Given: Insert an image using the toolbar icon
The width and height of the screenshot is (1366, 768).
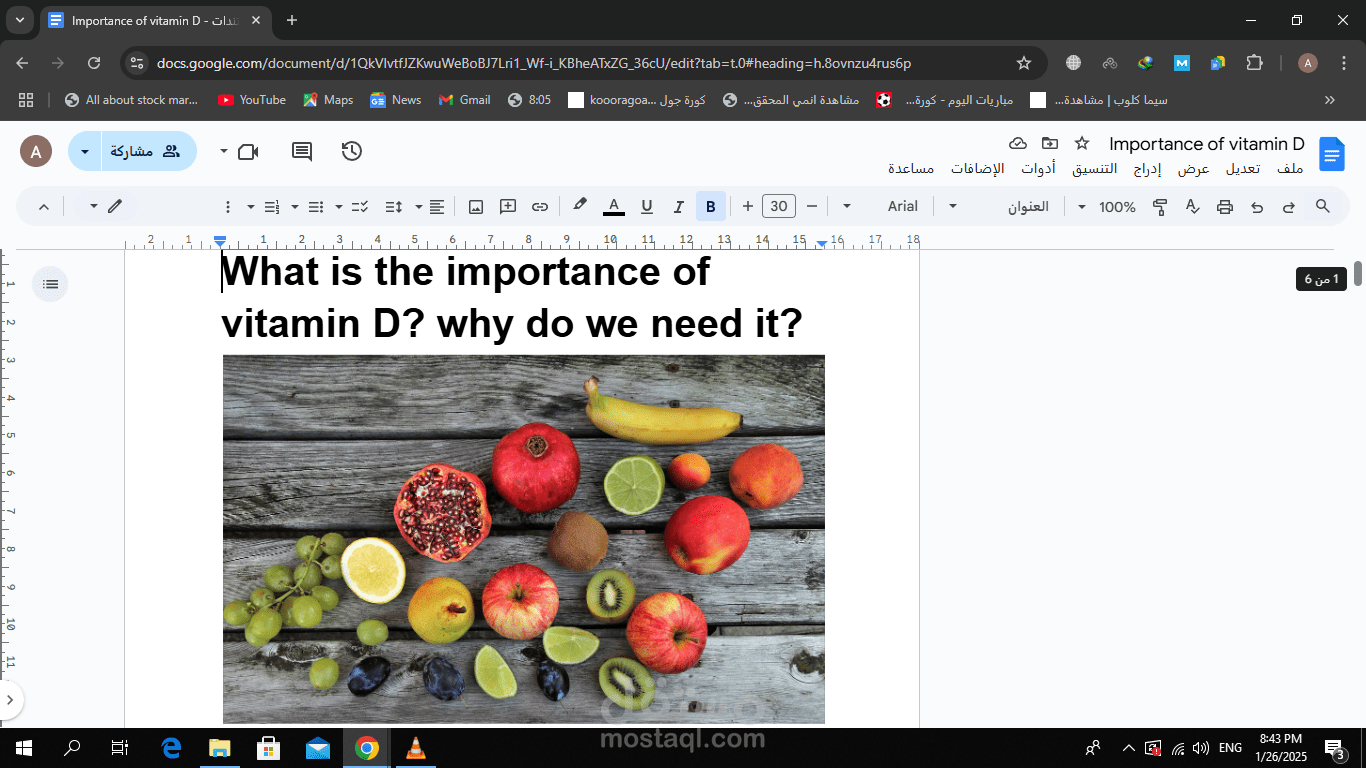Looking at the screenshot, I should coord(476,207).
